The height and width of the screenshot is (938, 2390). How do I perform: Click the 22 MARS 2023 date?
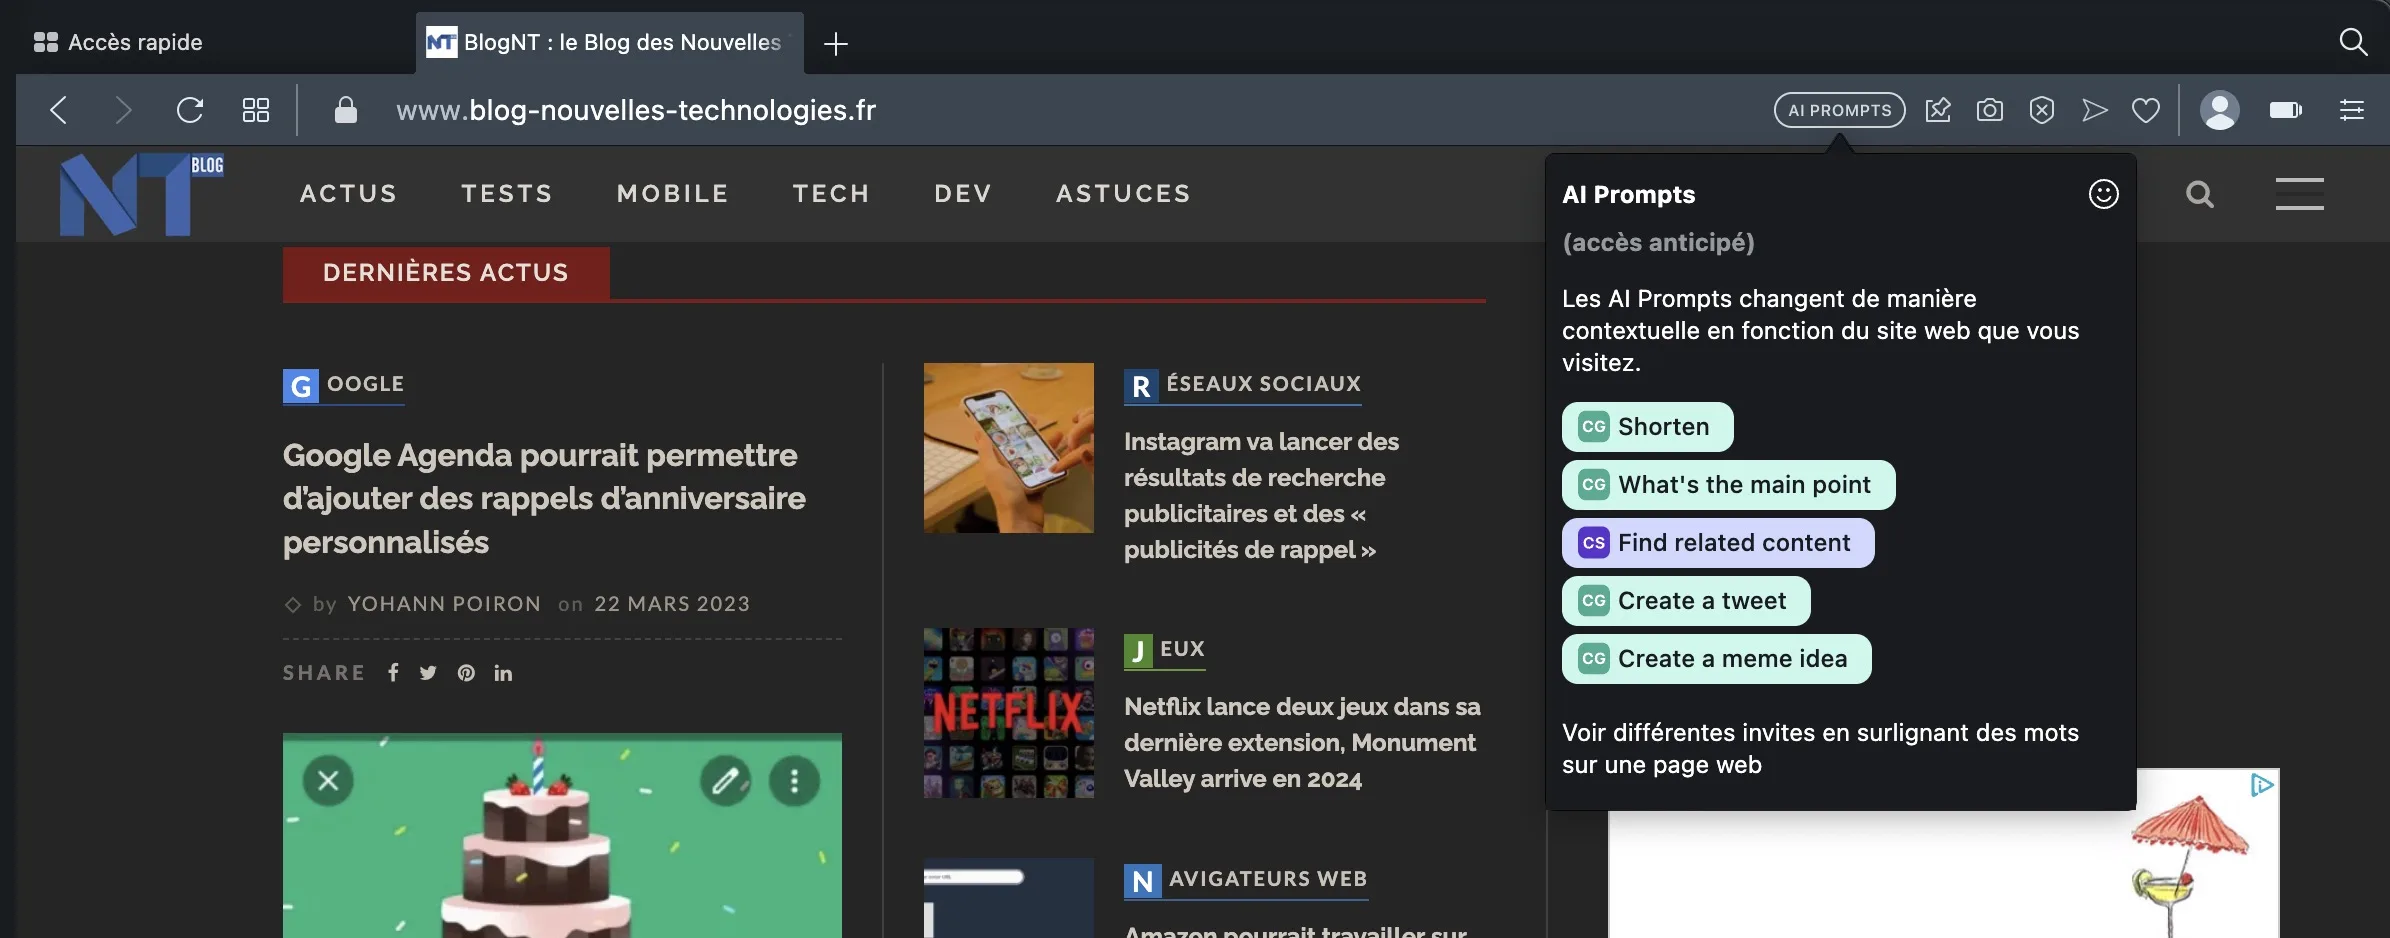[672, 604]
